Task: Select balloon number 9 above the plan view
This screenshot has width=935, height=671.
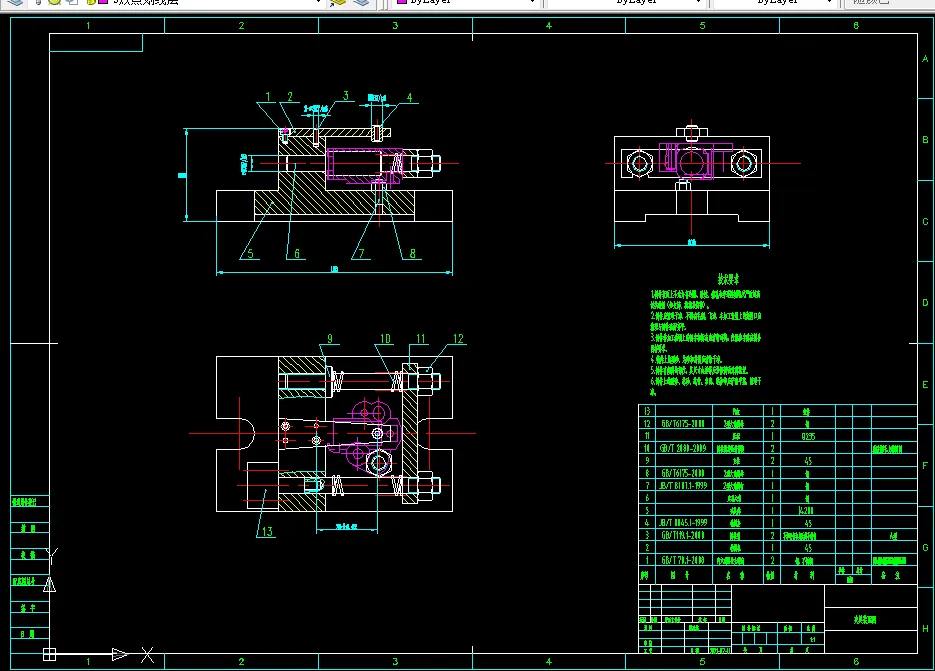Action: point(330,338)
